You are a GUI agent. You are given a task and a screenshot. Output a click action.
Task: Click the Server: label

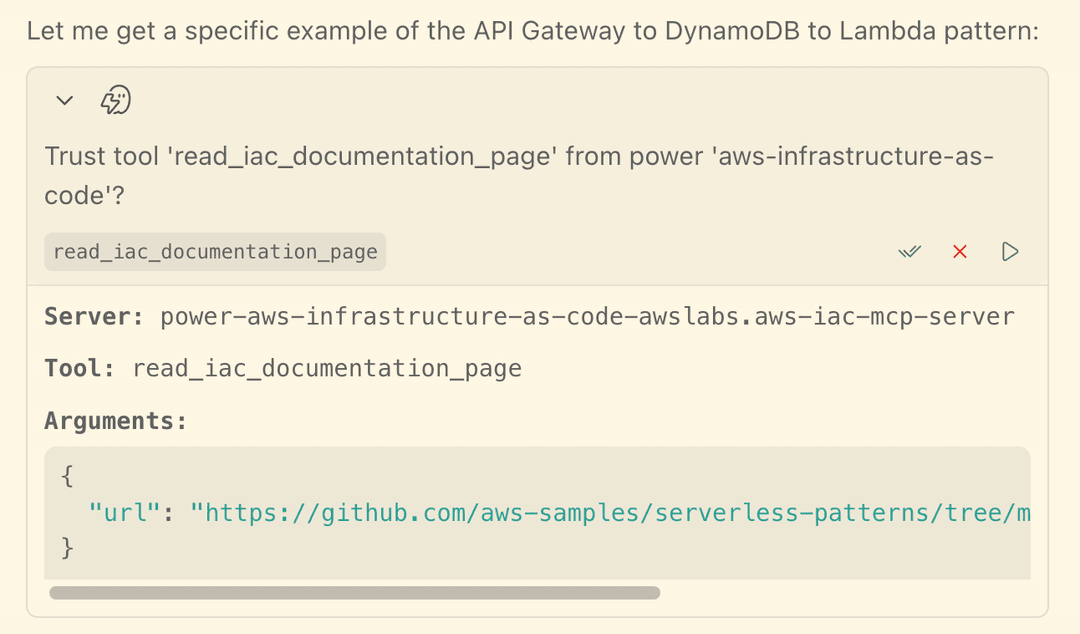[94, 316]
